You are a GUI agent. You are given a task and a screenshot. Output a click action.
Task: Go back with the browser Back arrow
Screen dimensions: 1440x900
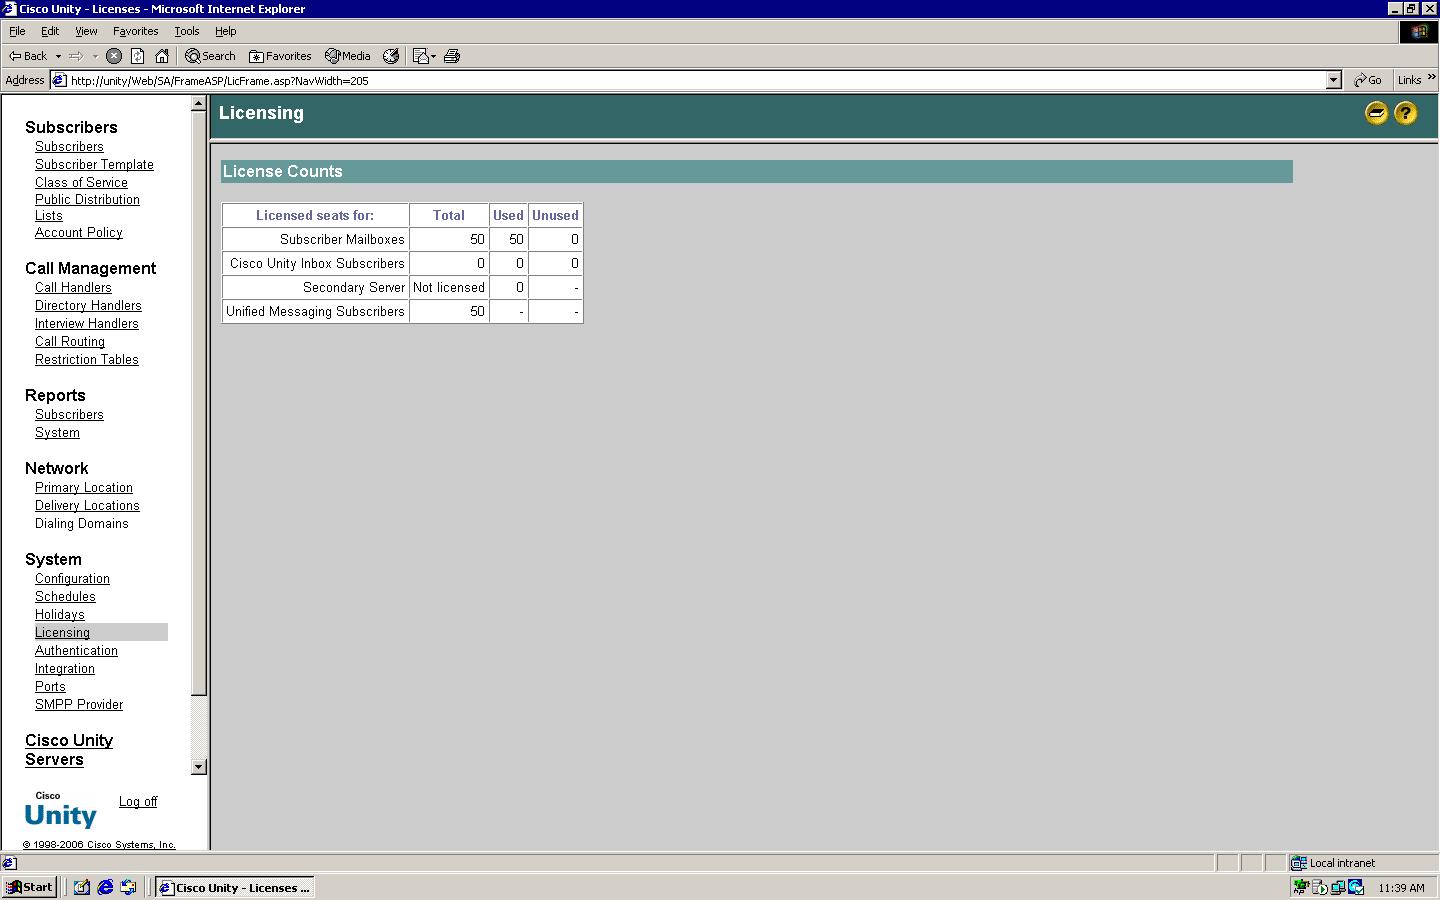[x=28, y=56]
